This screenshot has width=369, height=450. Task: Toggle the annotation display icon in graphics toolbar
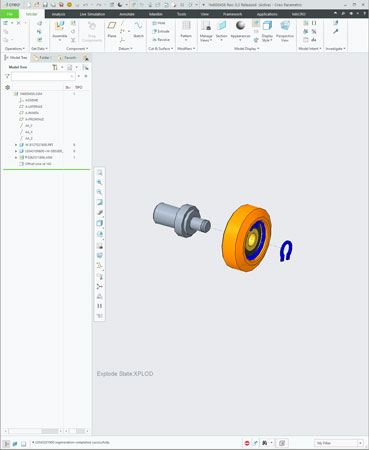(x=100, y=276)
